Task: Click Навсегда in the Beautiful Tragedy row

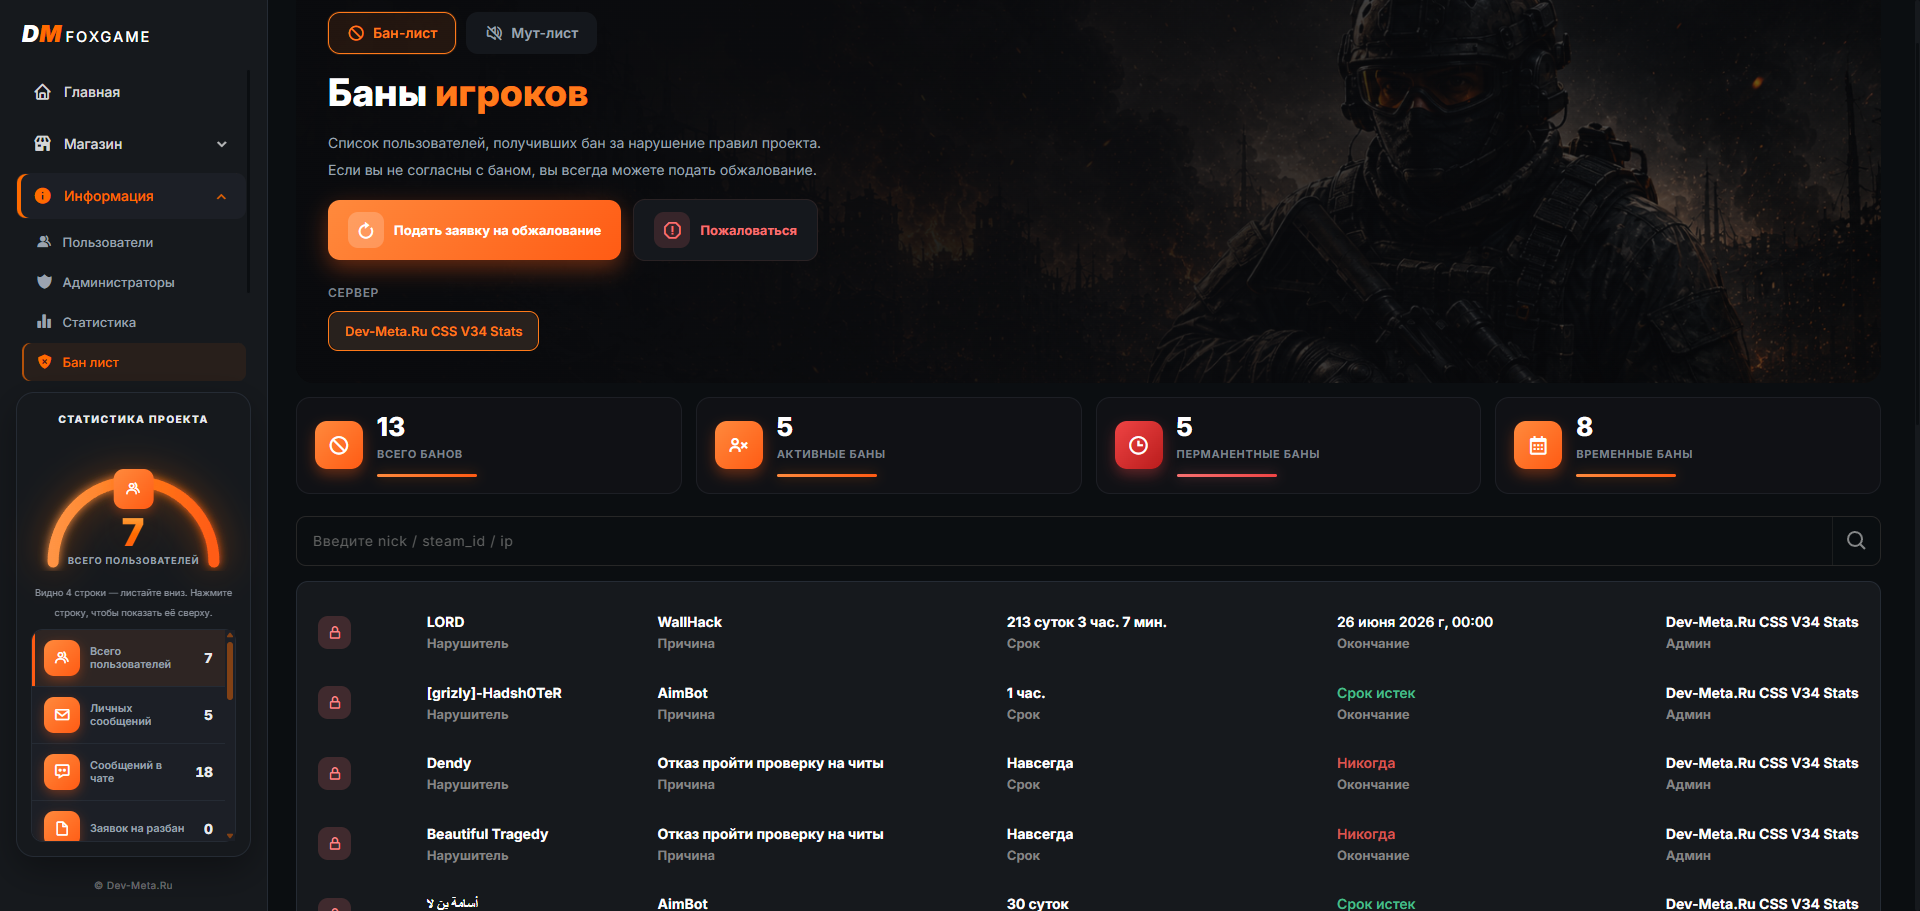Action: (x=1040, y=834)
